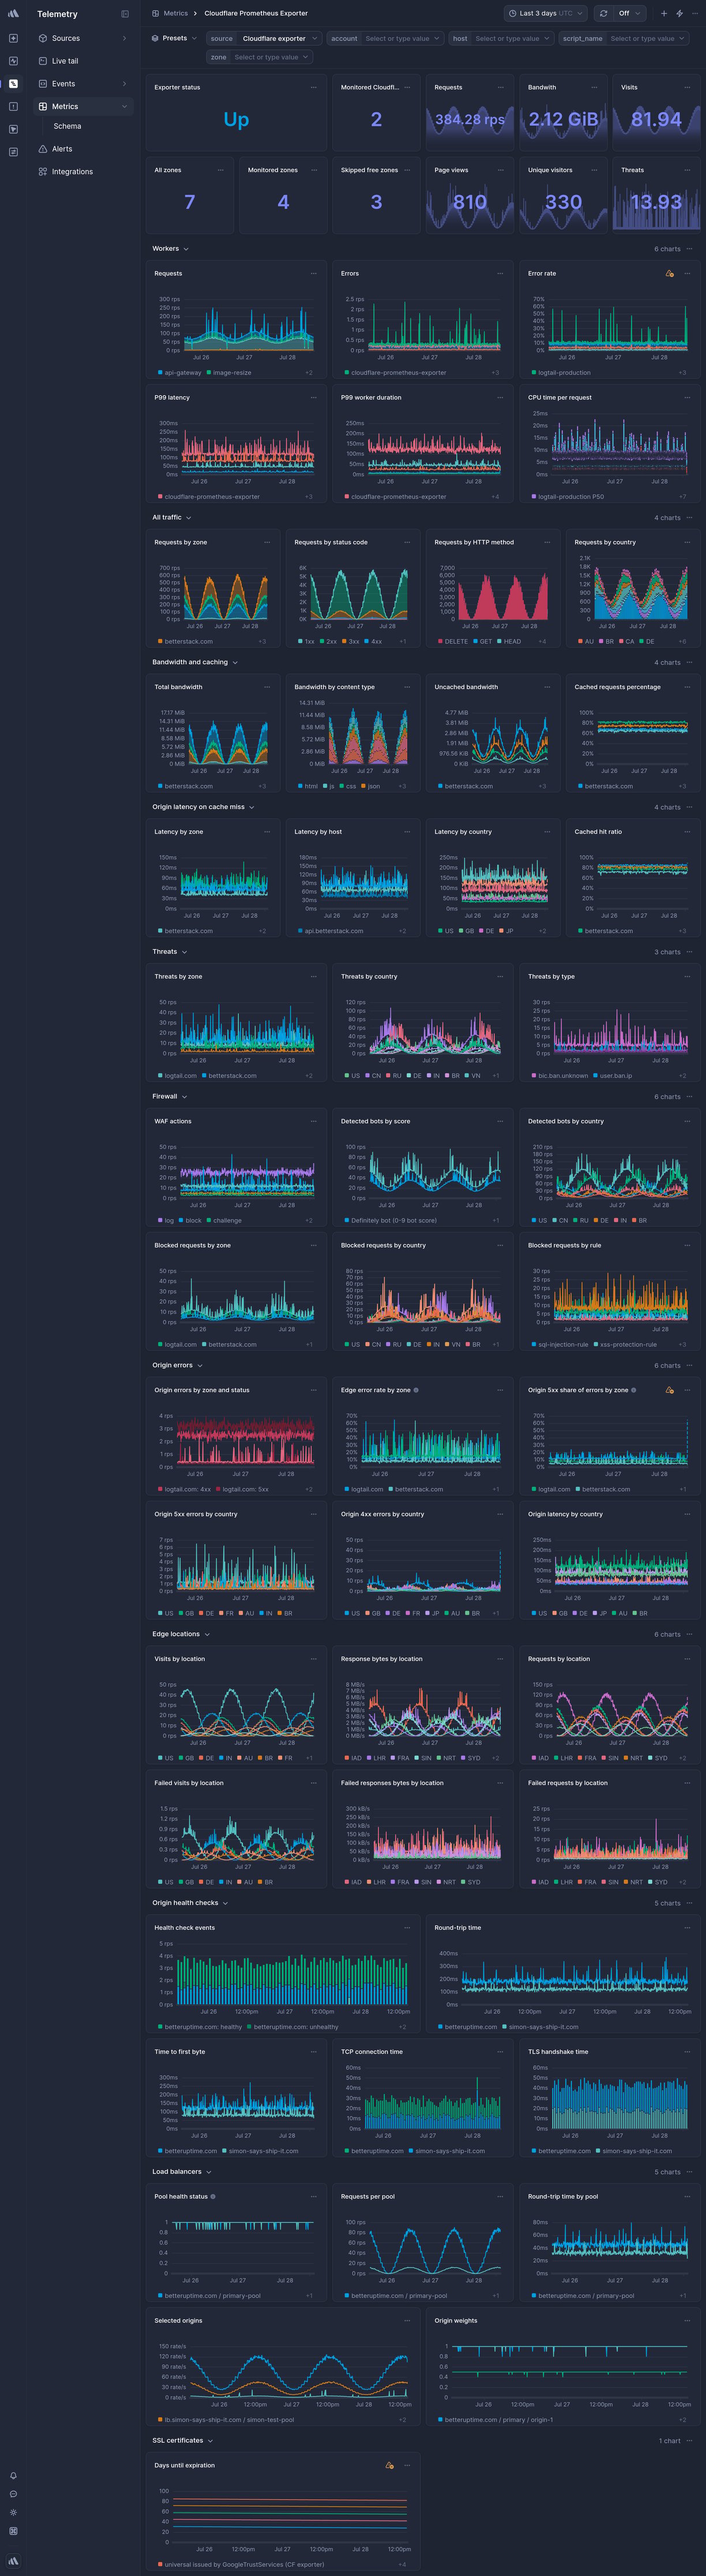
Task: Toggle HEAD series in HTTP method legend
Action: (x=509, y=642)
